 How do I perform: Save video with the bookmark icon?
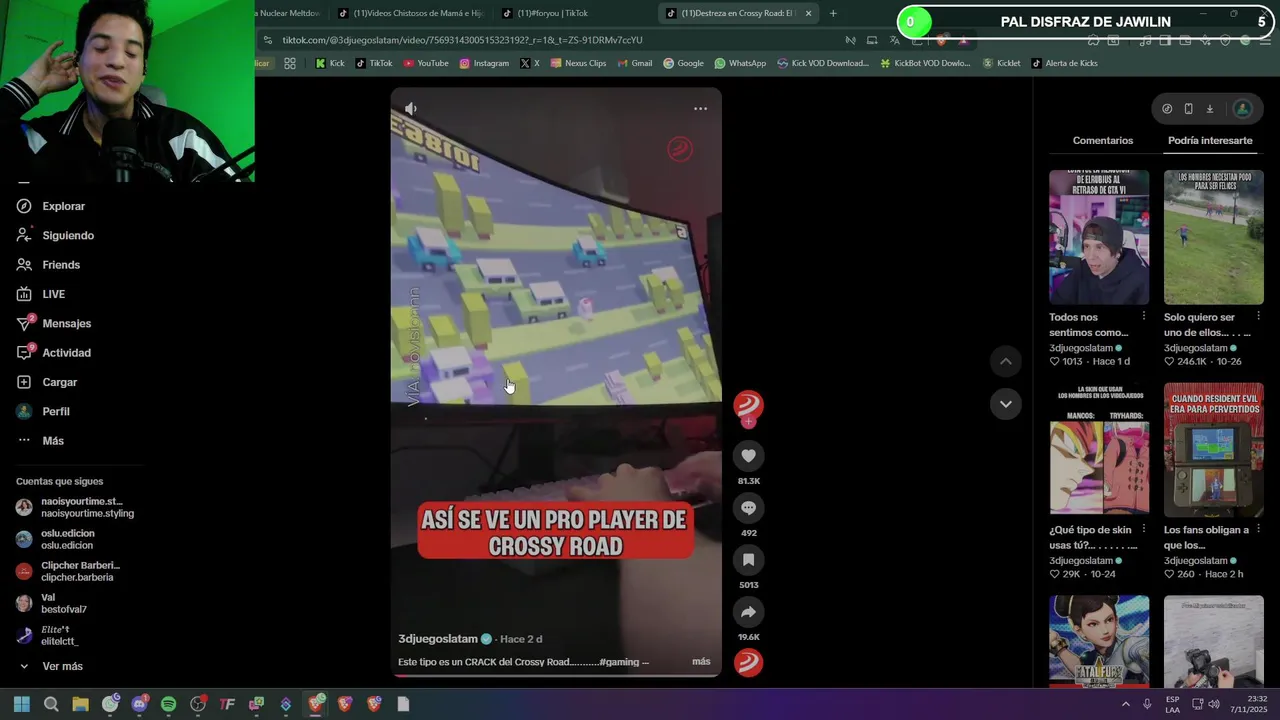click(x=748, y=560)
